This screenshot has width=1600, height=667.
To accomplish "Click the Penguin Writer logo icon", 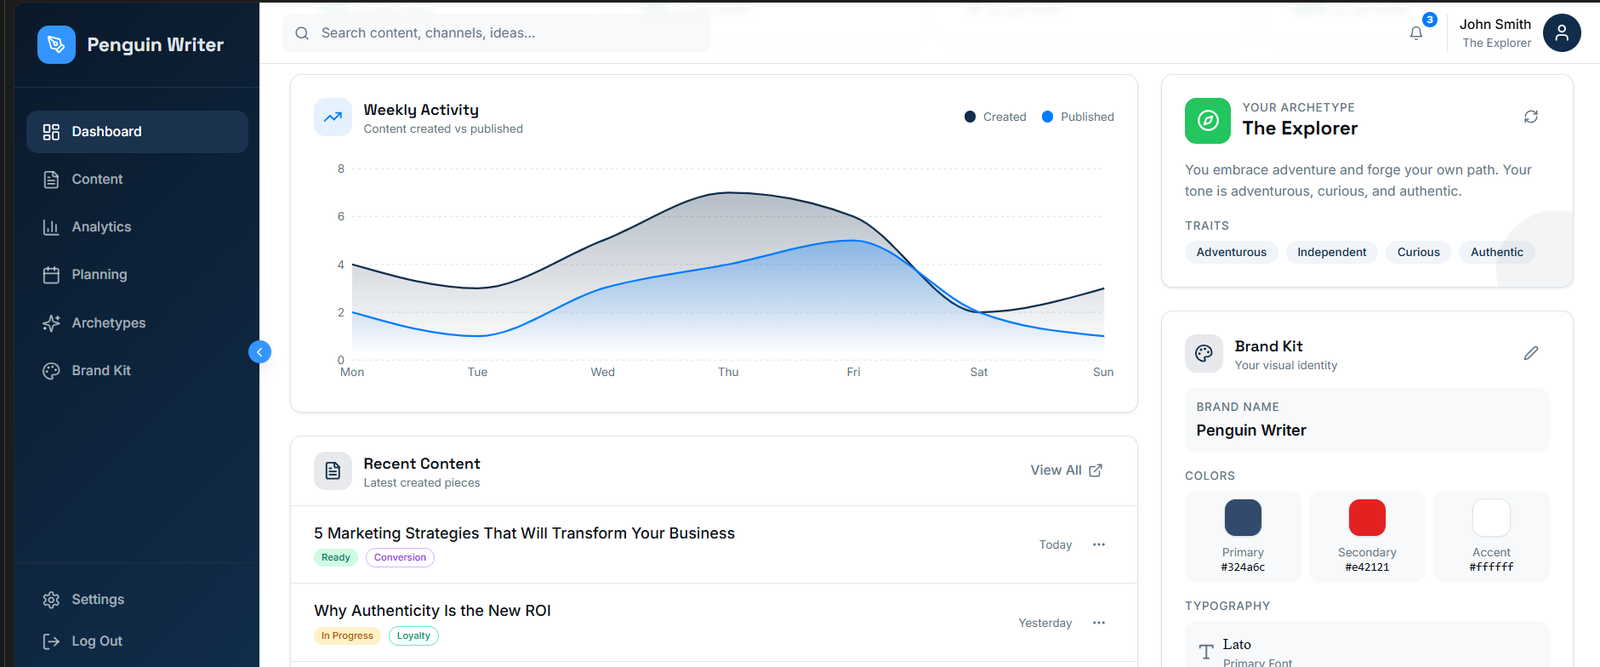I will pyautogui.click(x=56, y=45).
